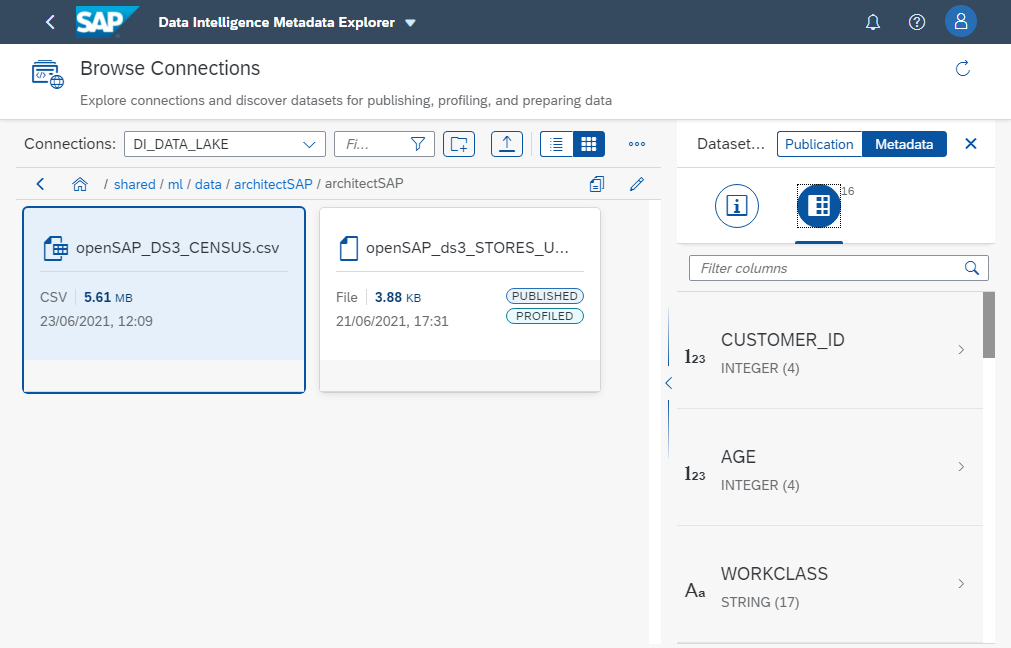This screenshot has height=648, width=1011.
Task: Click the shared breadcrumb link
Action: click(x=135, y=184)
